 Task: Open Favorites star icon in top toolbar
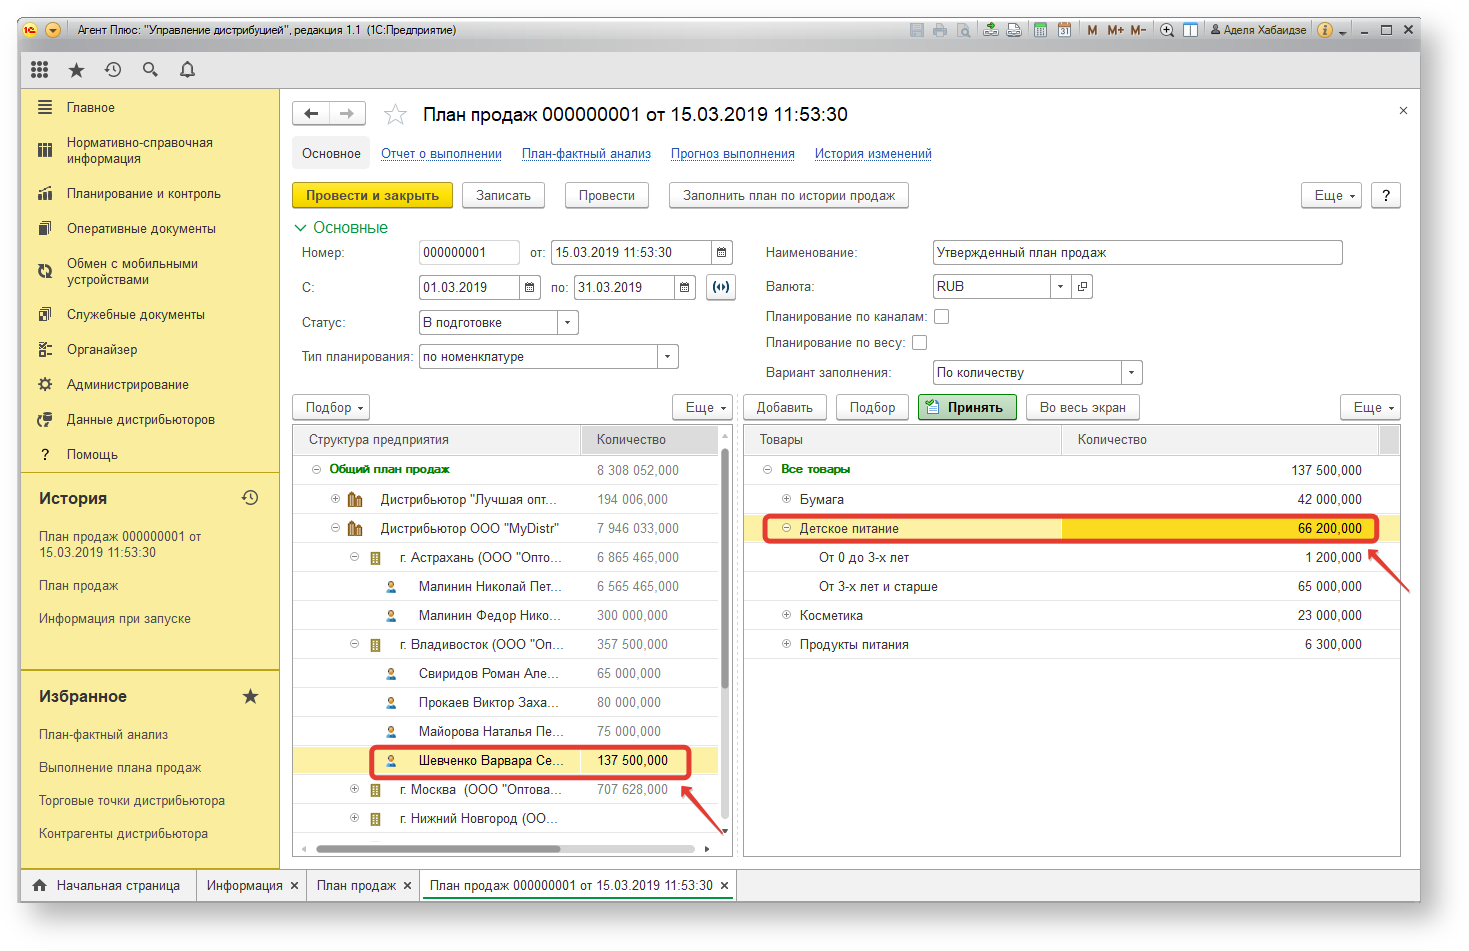click(x=76, y=69)
